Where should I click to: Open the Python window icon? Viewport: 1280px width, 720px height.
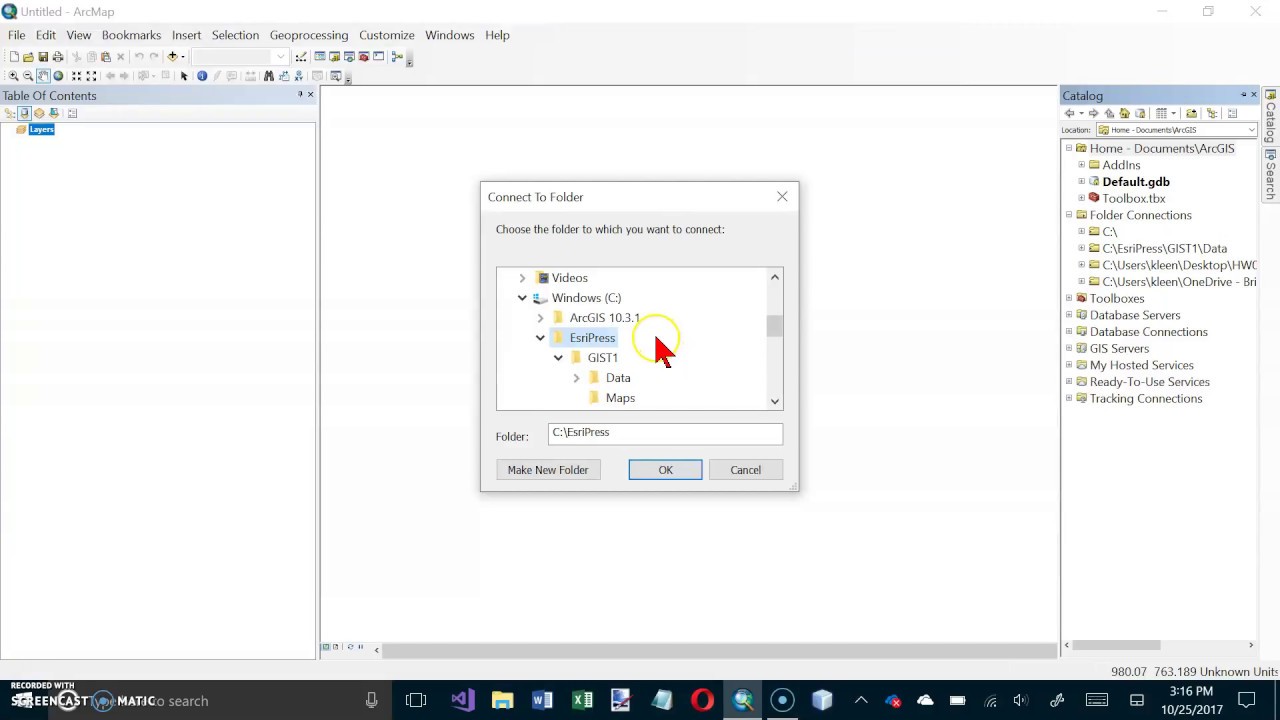378,57
